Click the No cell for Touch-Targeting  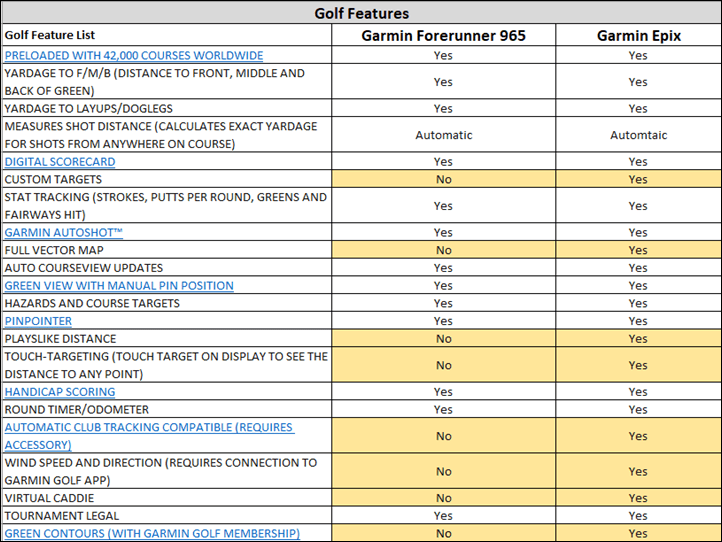443,365
